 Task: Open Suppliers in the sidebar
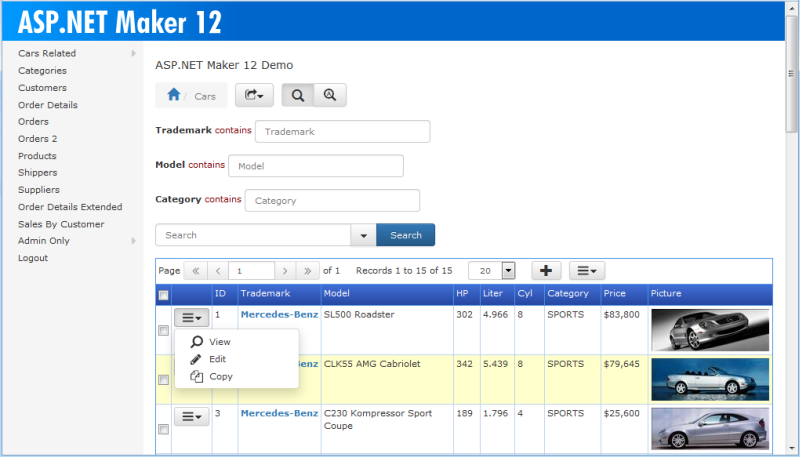pos(39,190)
